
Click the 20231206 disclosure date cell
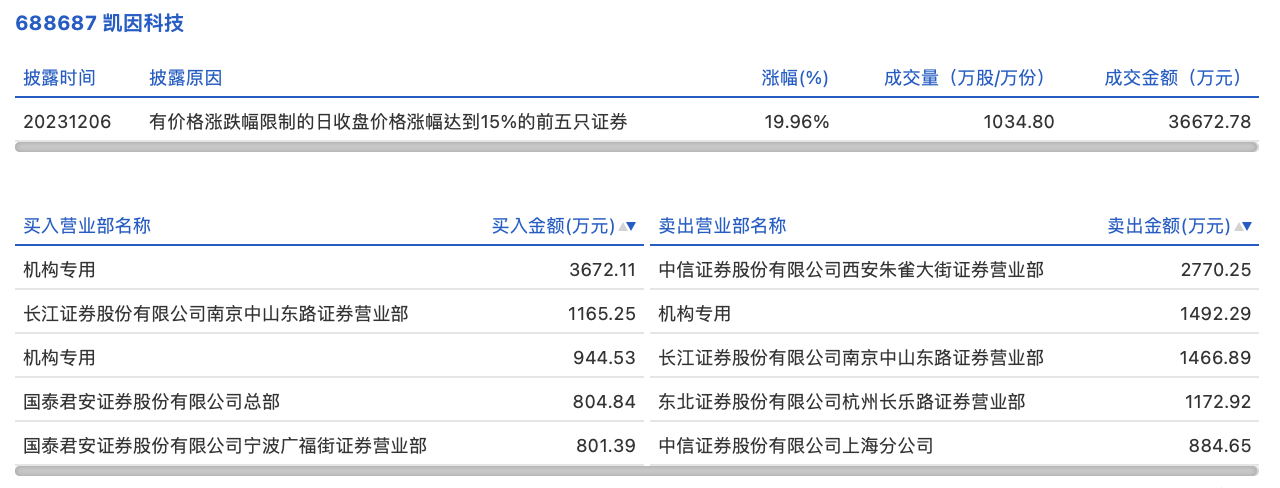(67, 122)
